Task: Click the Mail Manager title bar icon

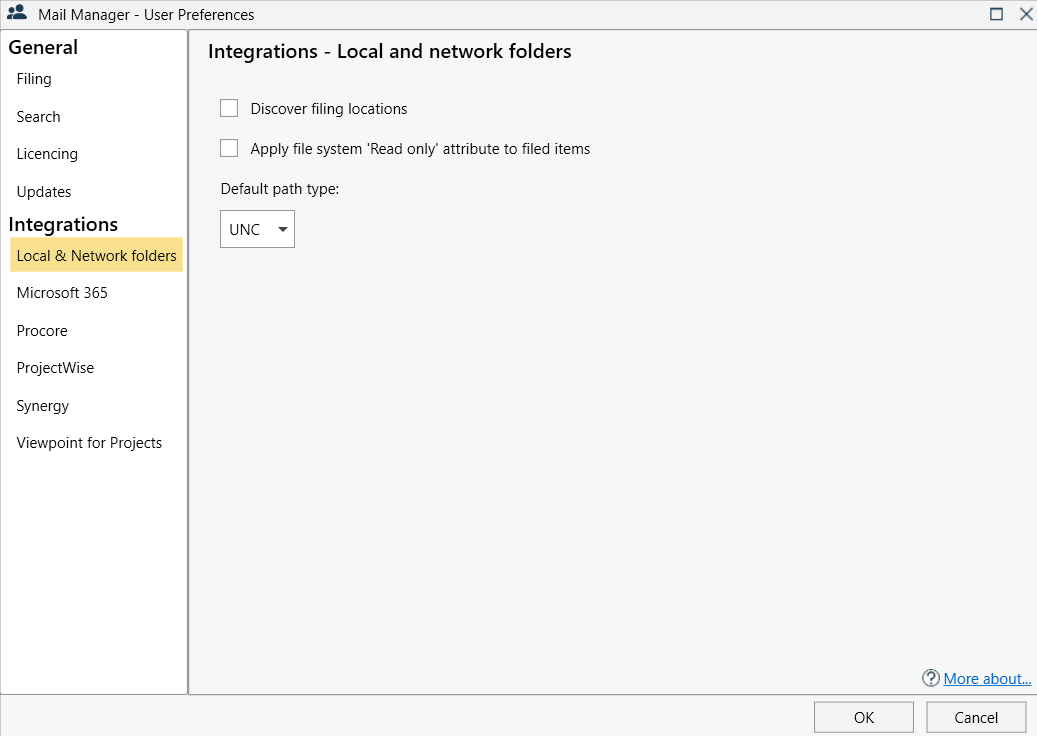Action: coord(15,14)
